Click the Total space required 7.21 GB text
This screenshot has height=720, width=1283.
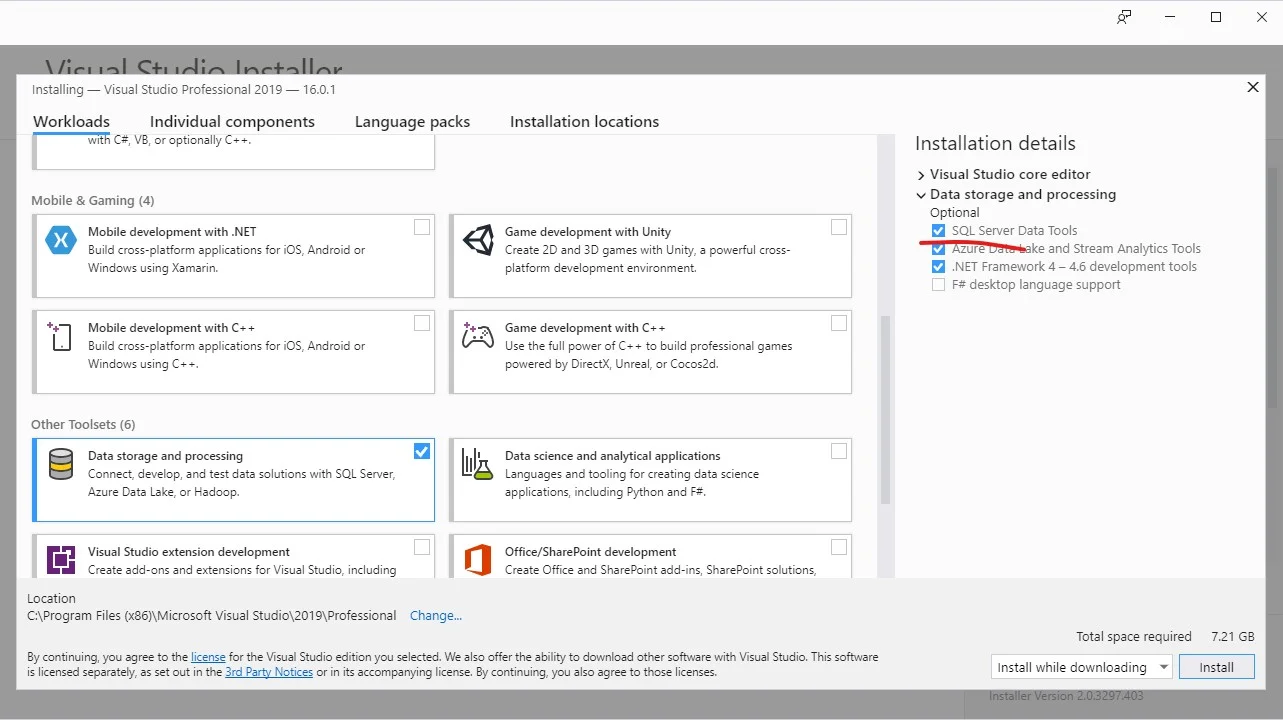click(x=1165, y=637)
